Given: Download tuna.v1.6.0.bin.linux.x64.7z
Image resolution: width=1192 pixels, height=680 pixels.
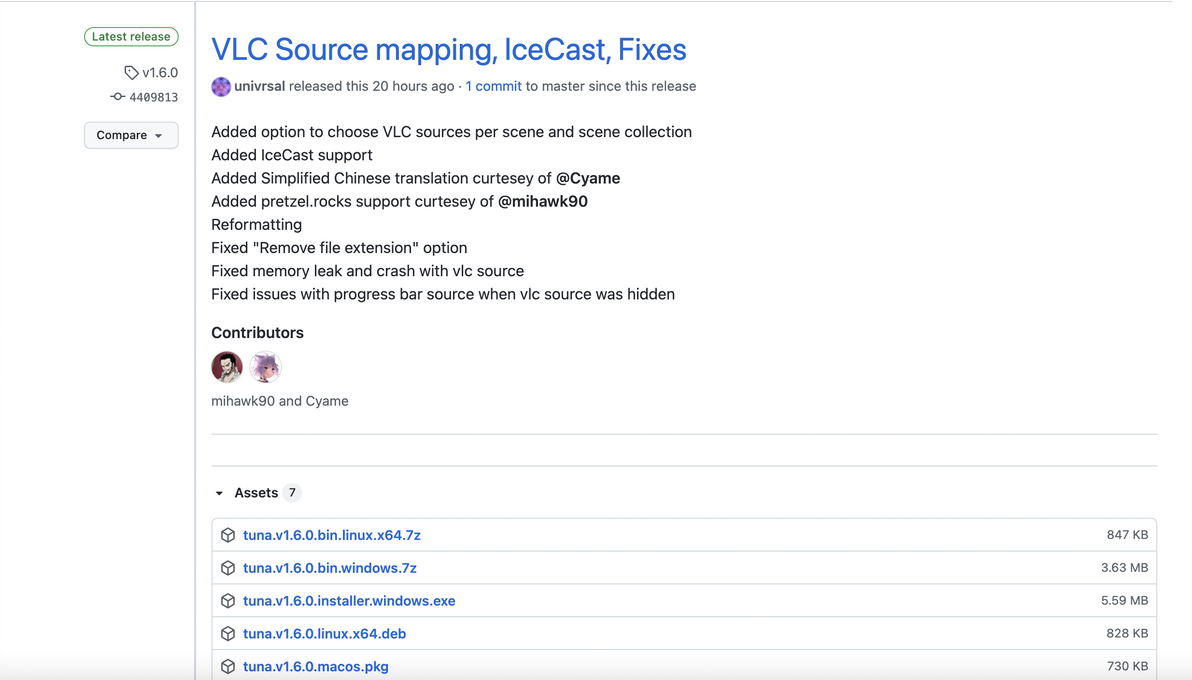Looking at the screenshot, I should [x=331, y=535].
